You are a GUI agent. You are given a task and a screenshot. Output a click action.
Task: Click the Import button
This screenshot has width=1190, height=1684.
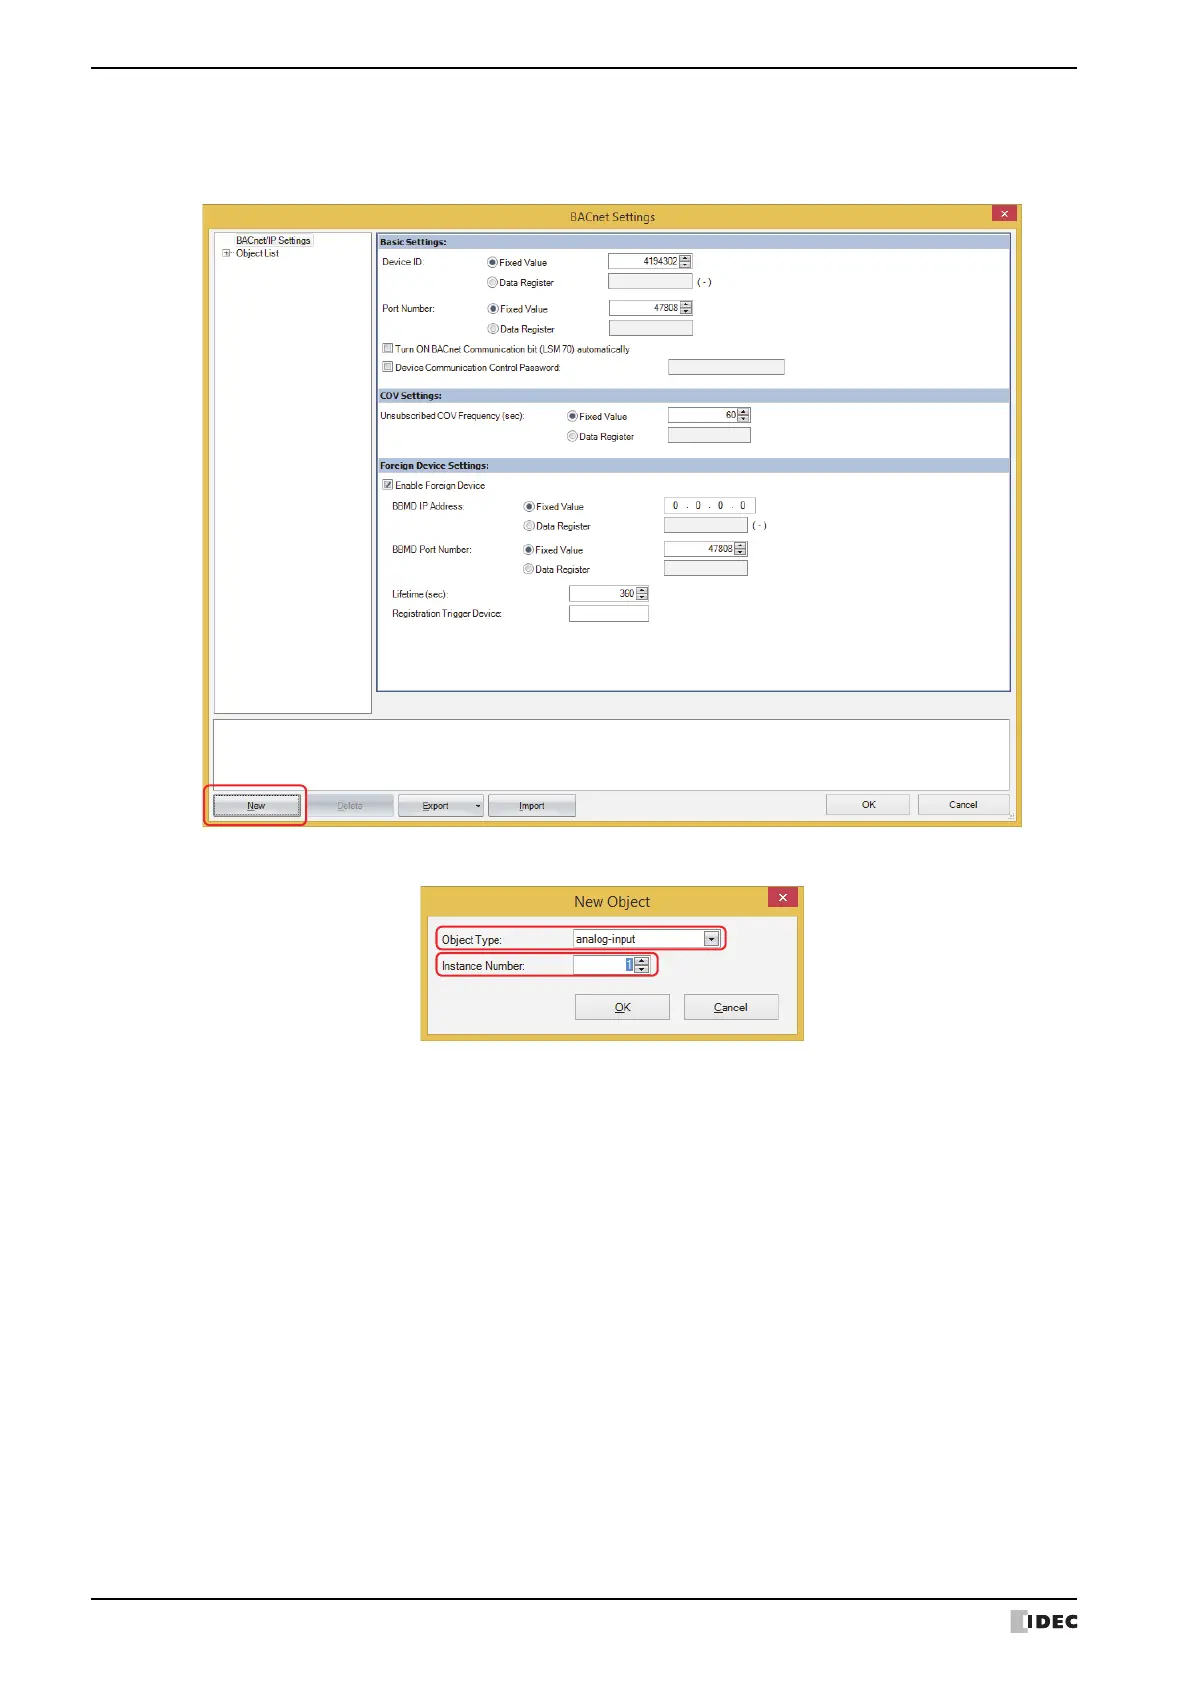tap(532, 806)
